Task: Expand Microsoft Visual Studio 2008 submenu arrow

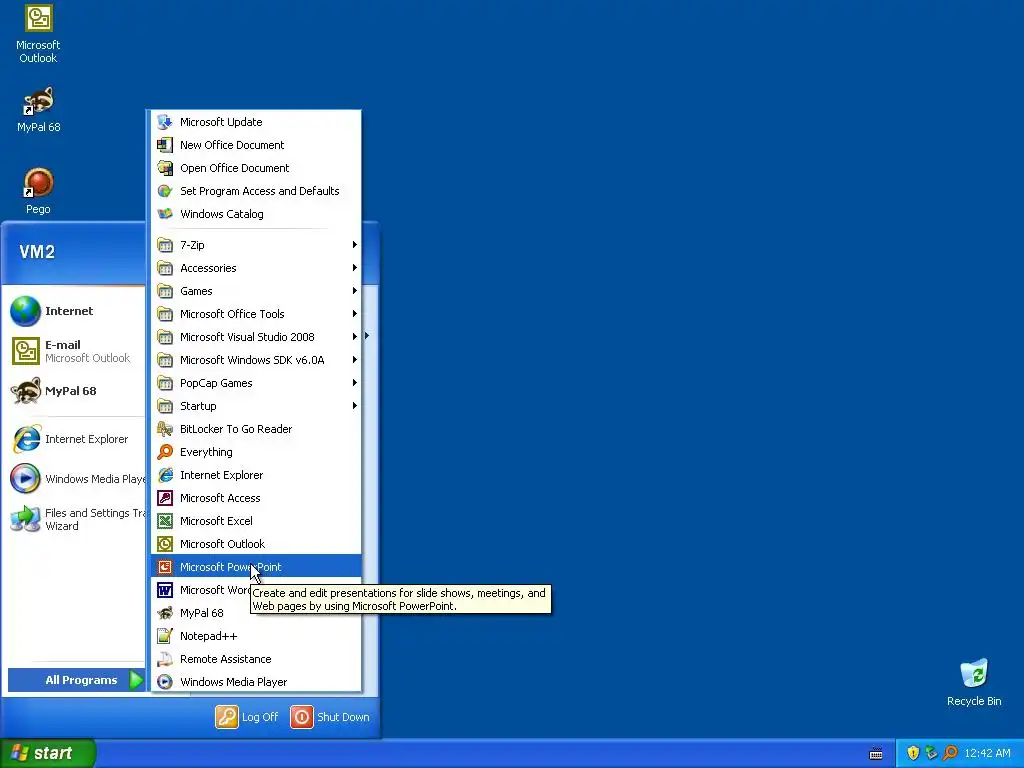Action: [x=355, y=336]
